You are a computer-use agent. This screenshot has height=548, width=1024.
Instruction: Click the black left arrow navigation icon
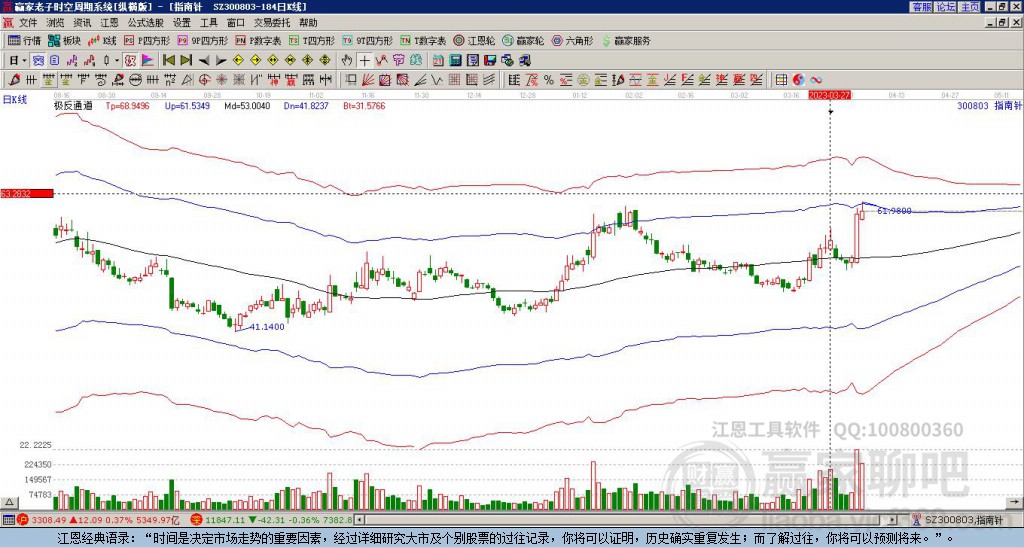[x=204, y=61]
